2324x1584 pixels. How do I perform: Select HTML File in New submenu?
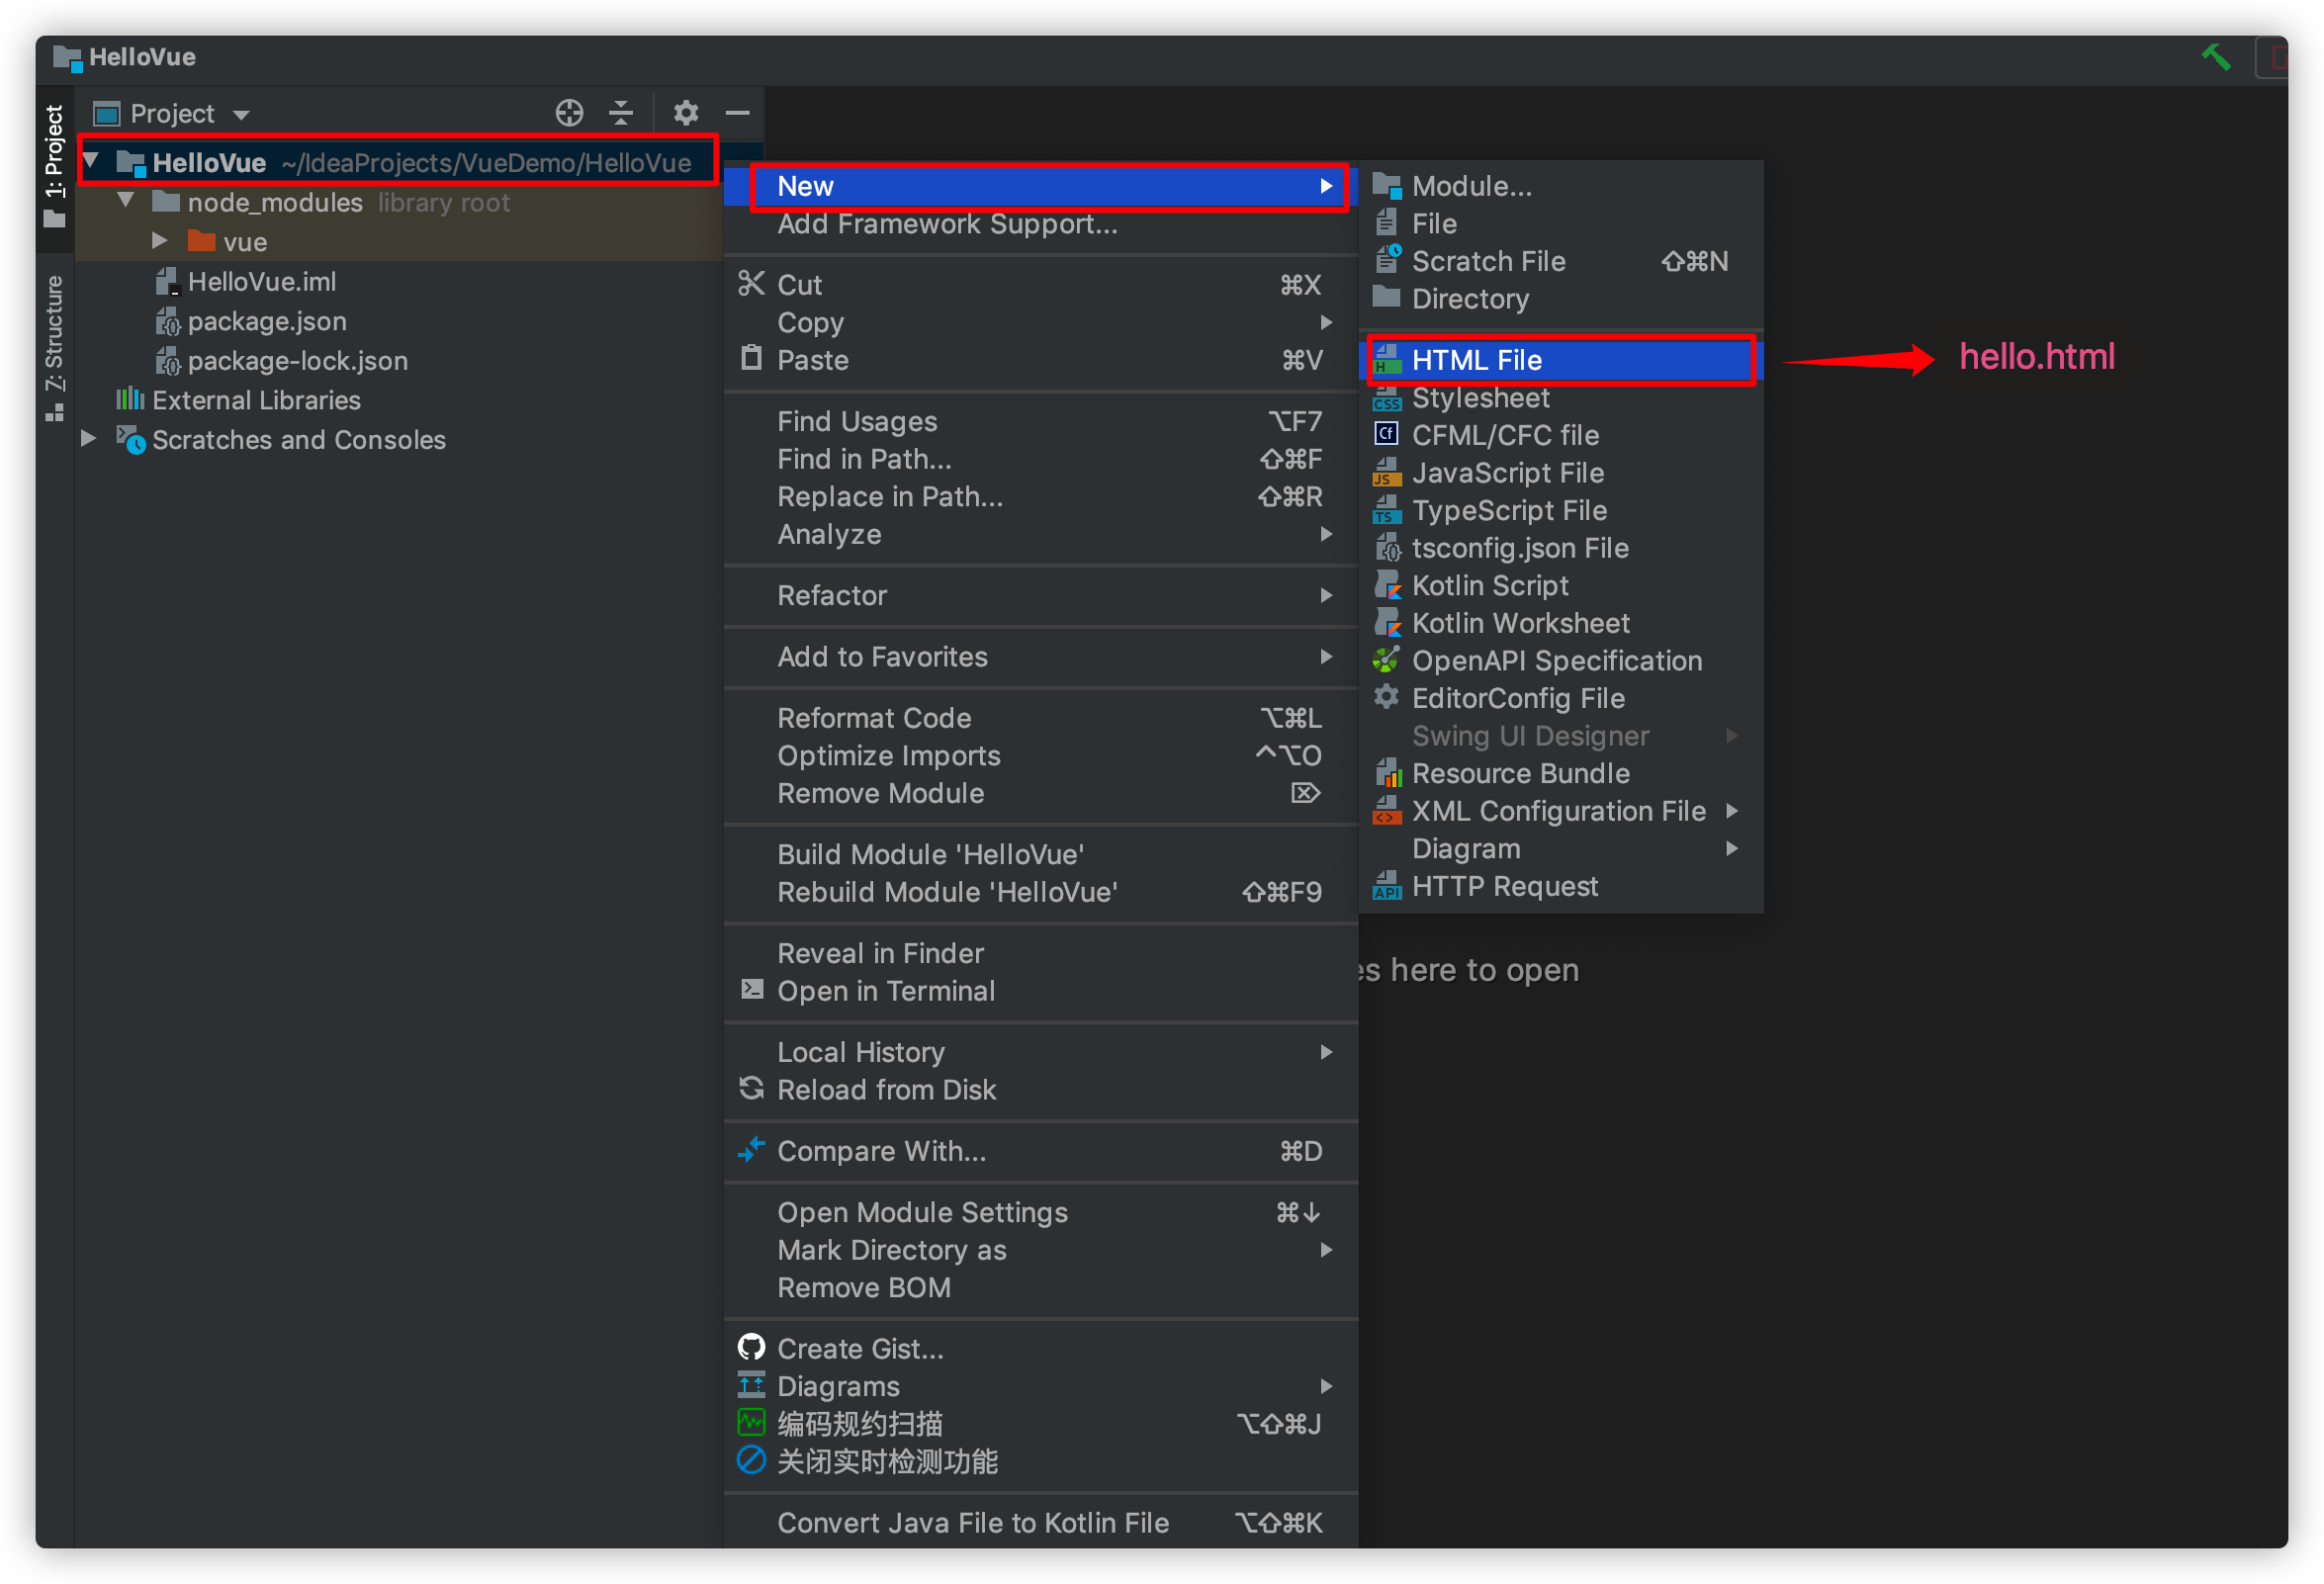1476,360
